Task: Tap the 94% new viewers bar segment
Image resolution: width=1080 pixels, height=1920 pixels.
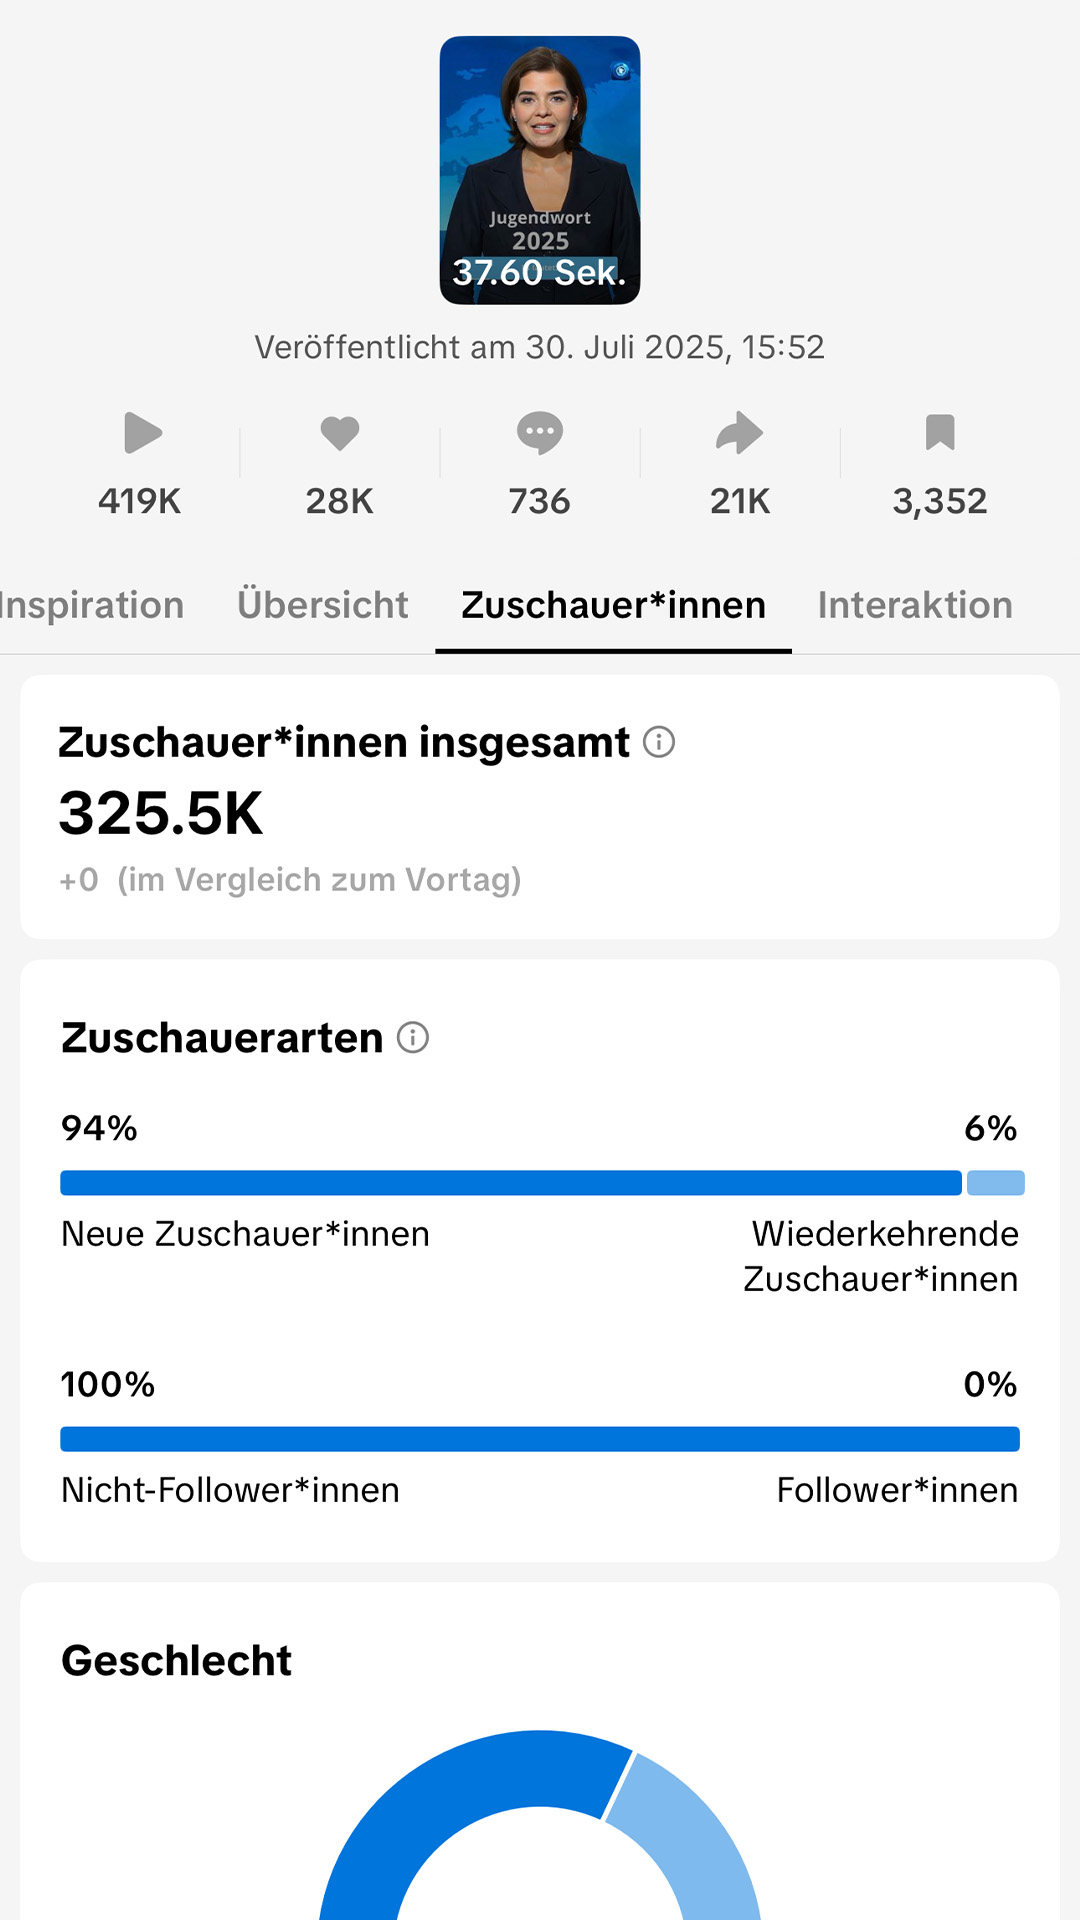Action: 511,1183
